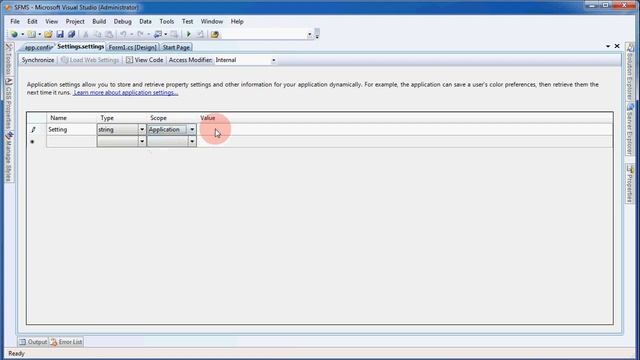Click the Paste icon in the toolbar
Viewport: 640px width, 360px height.
point(109,34)
